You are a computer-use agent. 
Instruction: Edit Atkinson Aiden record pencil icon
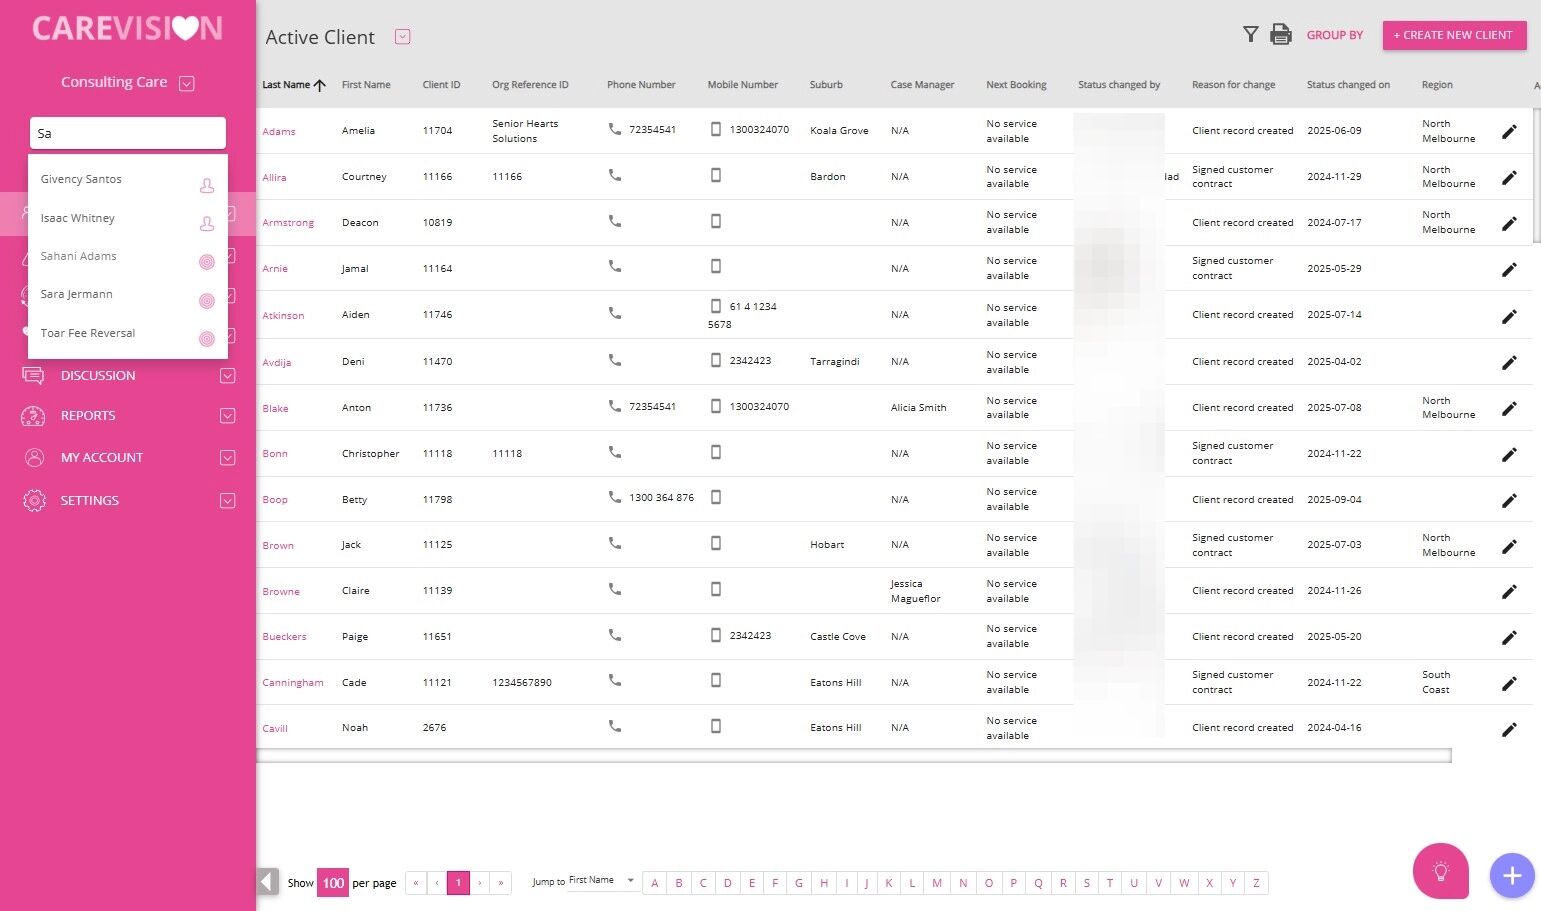pos(1510,316)
